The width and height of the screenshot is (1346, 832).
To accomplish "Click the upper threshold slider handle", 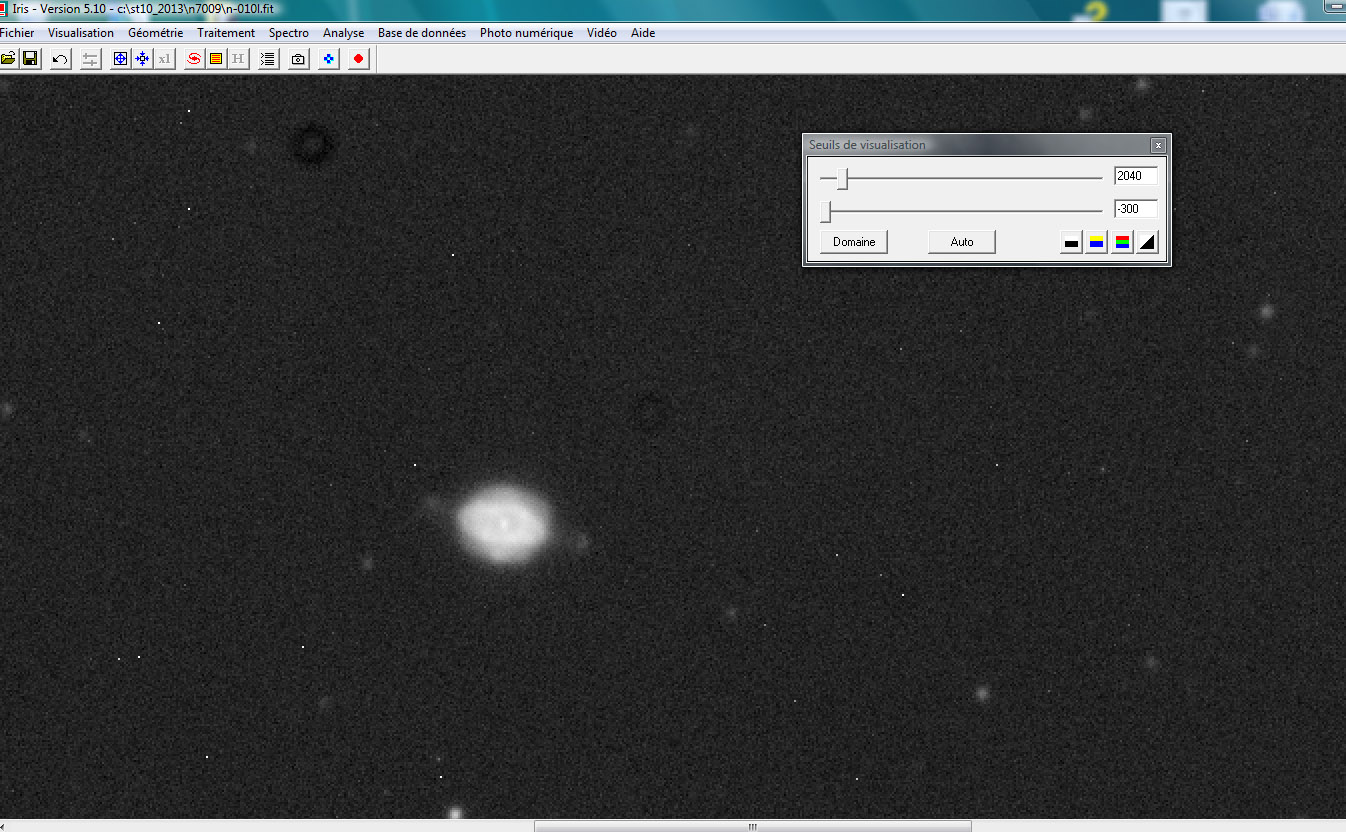I will click(843, 178).
